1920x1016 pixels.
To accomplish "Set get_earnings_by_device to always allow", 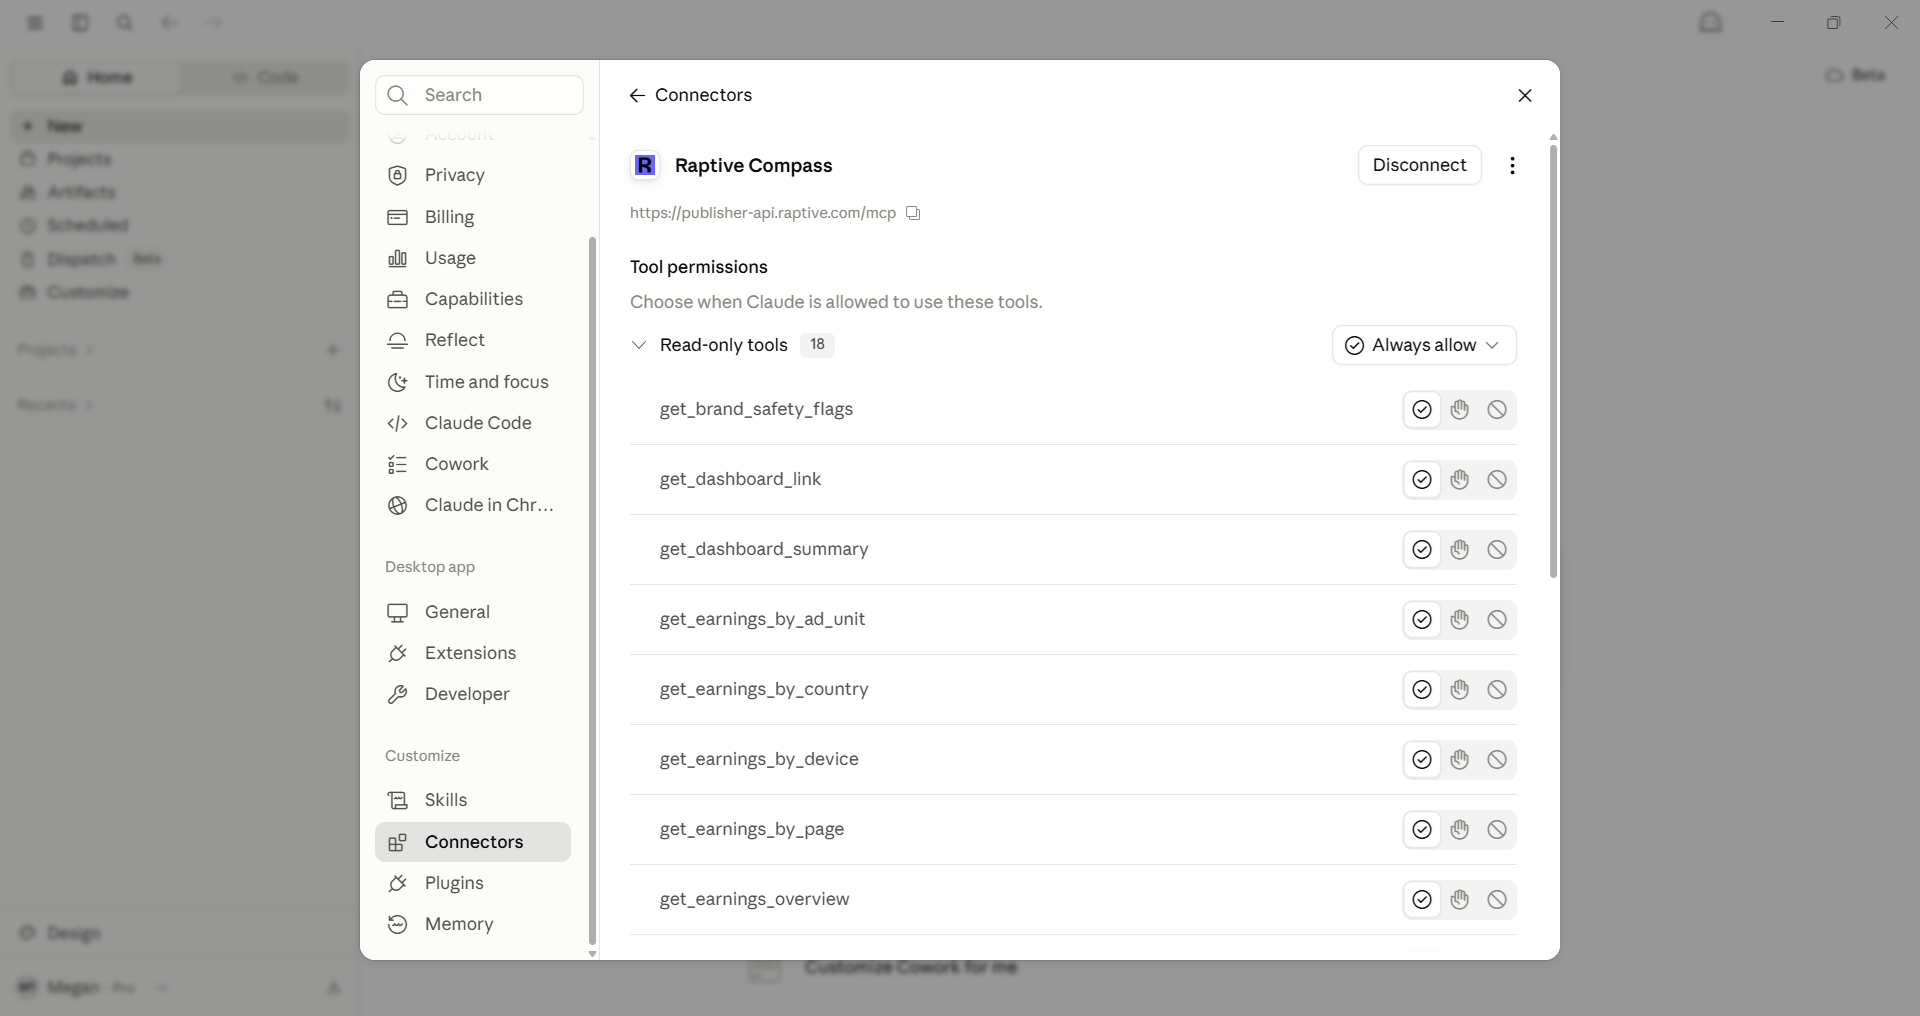I will click(1421, 760).
